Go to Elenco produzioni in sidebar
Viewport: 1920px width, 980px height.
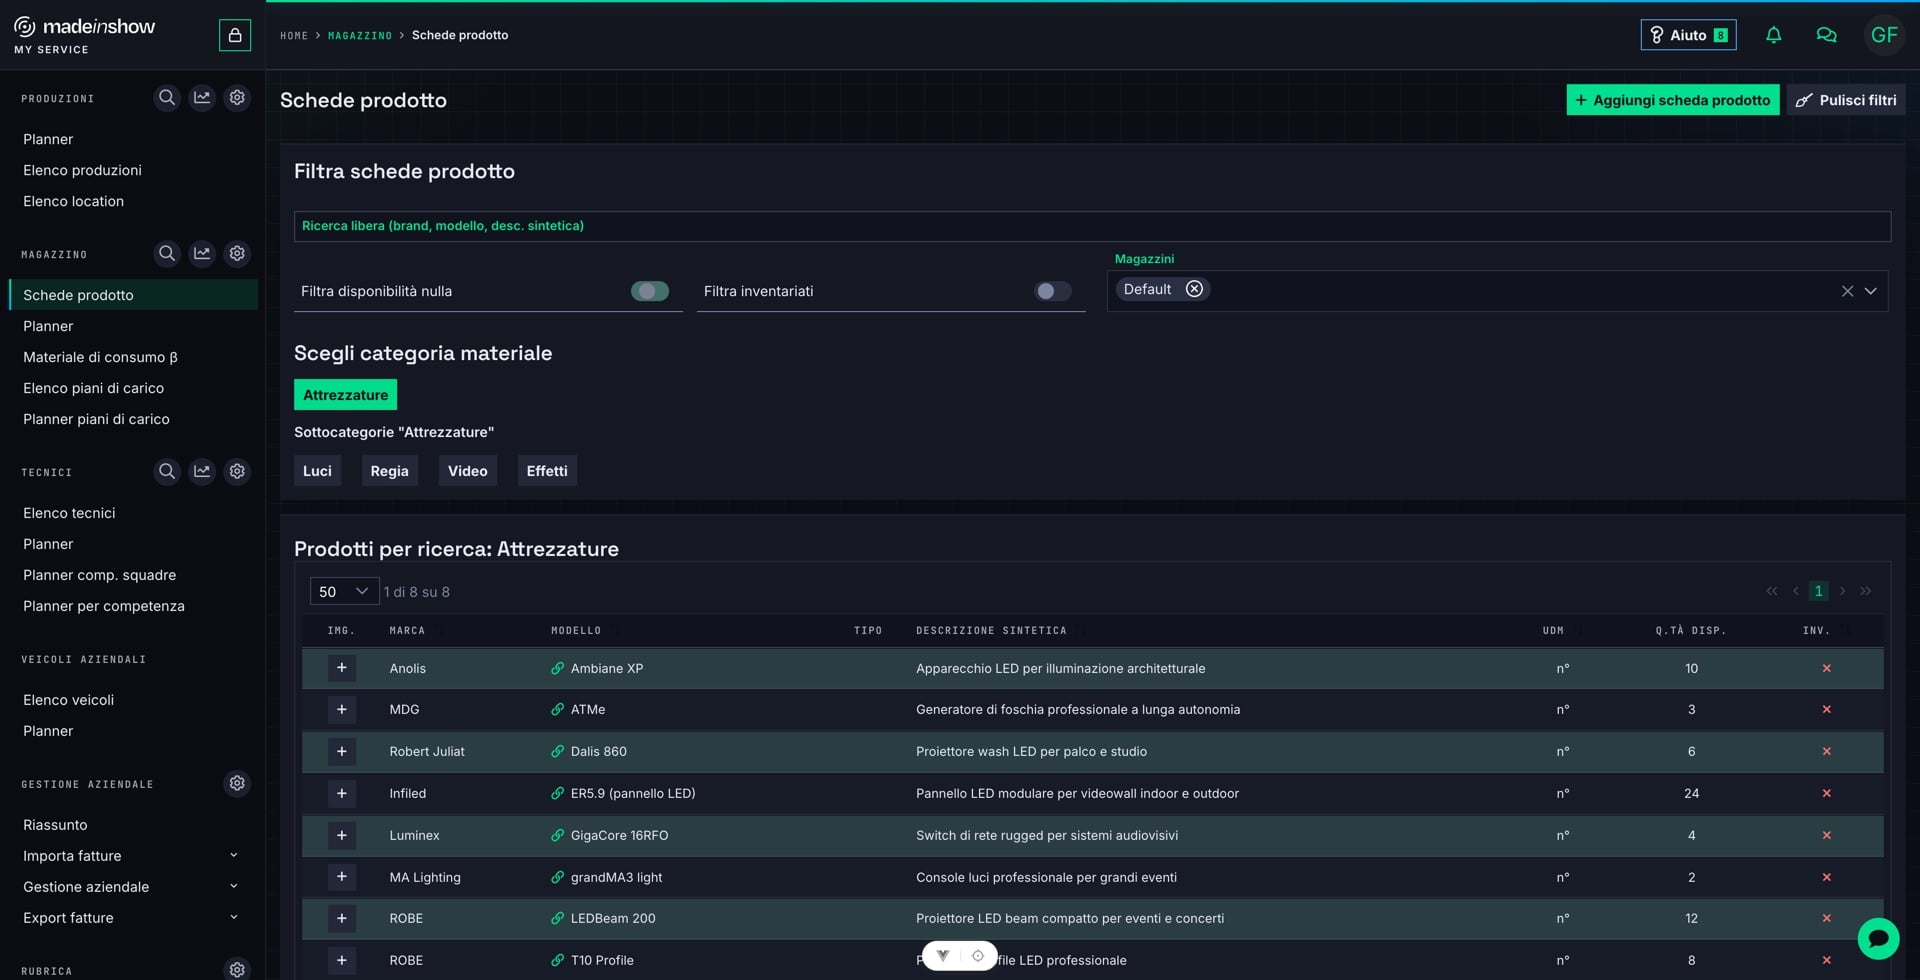[82, 170]
